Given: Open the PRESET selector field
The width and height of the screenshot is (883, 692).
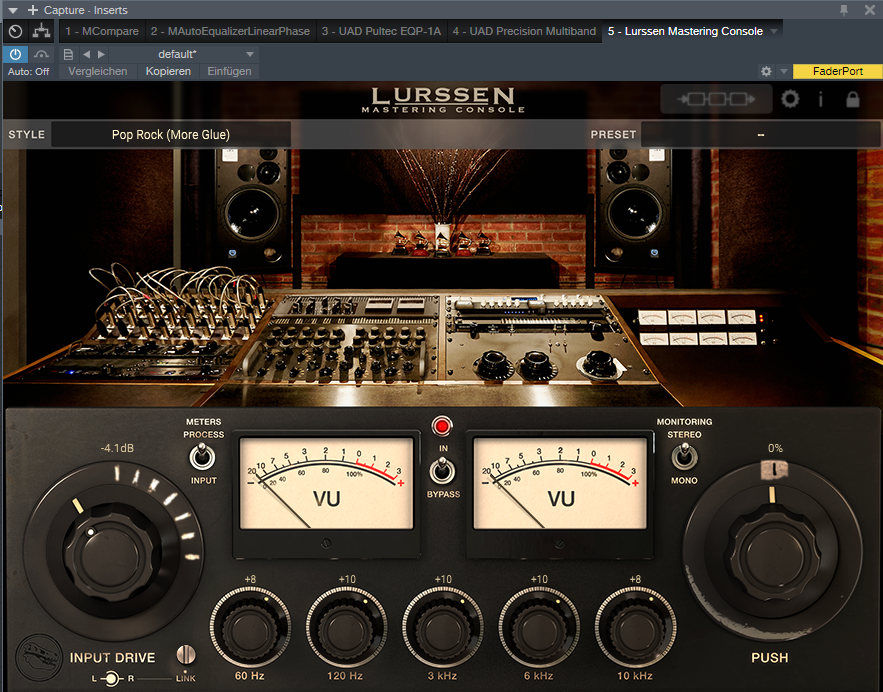Looking at the screenshot, I should coord(760,135).
